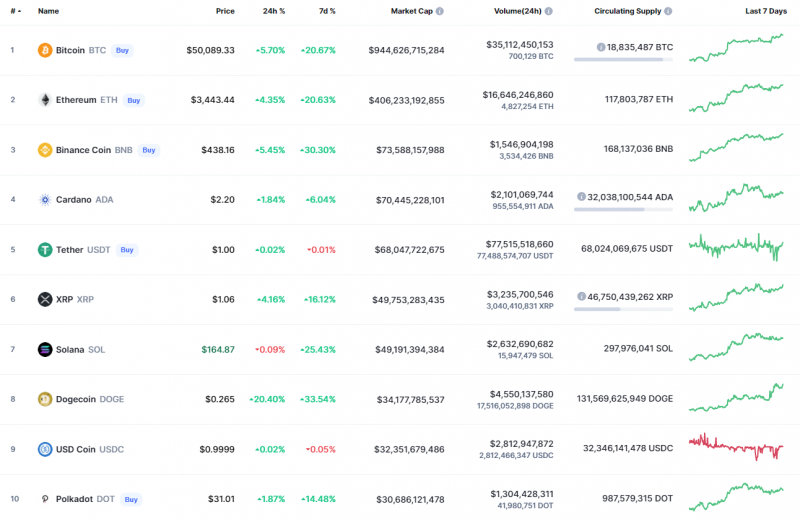Open the Volume(24h) info icon
The image size is (800, 520).
(548, 11)
